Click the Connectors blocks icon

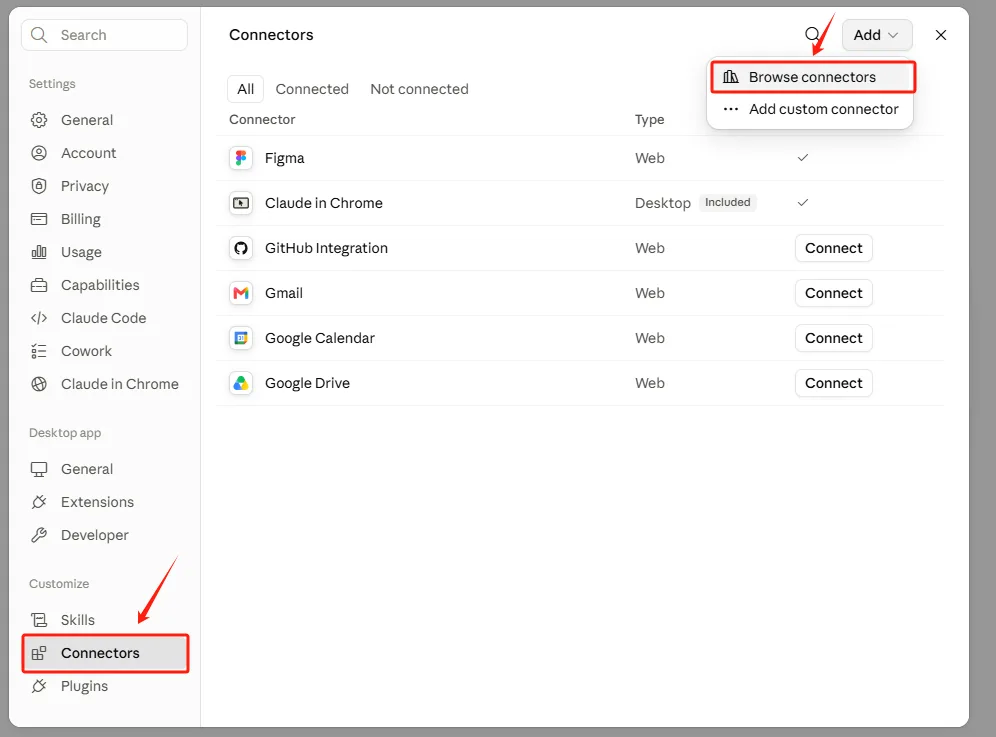pos(39,653)
